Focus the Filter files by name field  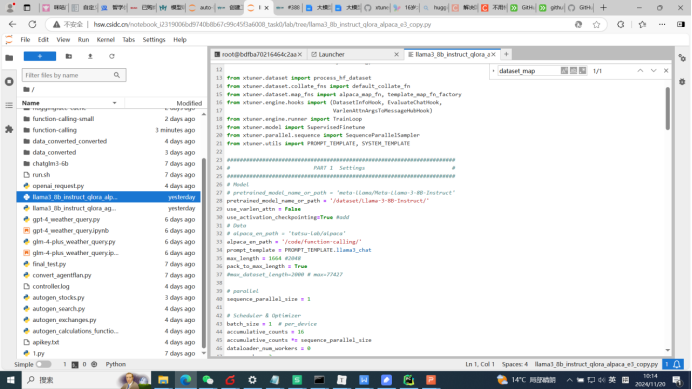pyautogui.click(x=74, y=75)
